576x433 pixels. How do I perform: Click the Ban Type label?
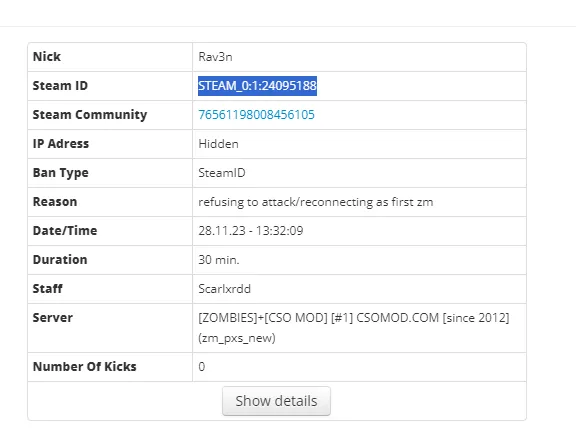point(61,173)
